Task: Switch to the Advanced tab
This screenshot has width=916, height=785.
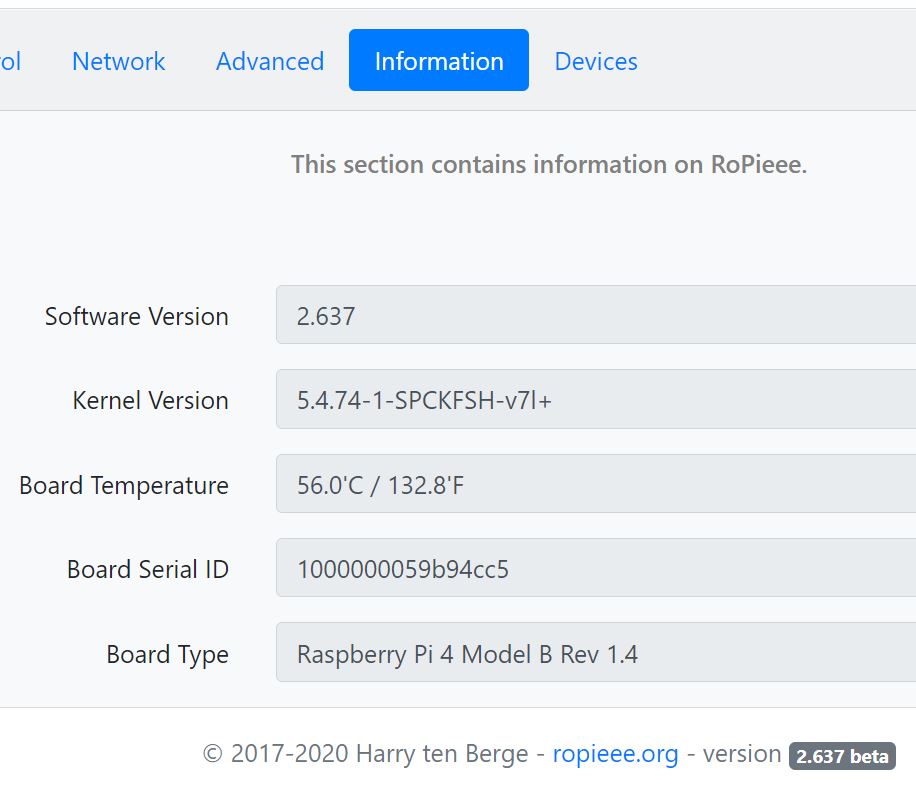Action: 270,61
